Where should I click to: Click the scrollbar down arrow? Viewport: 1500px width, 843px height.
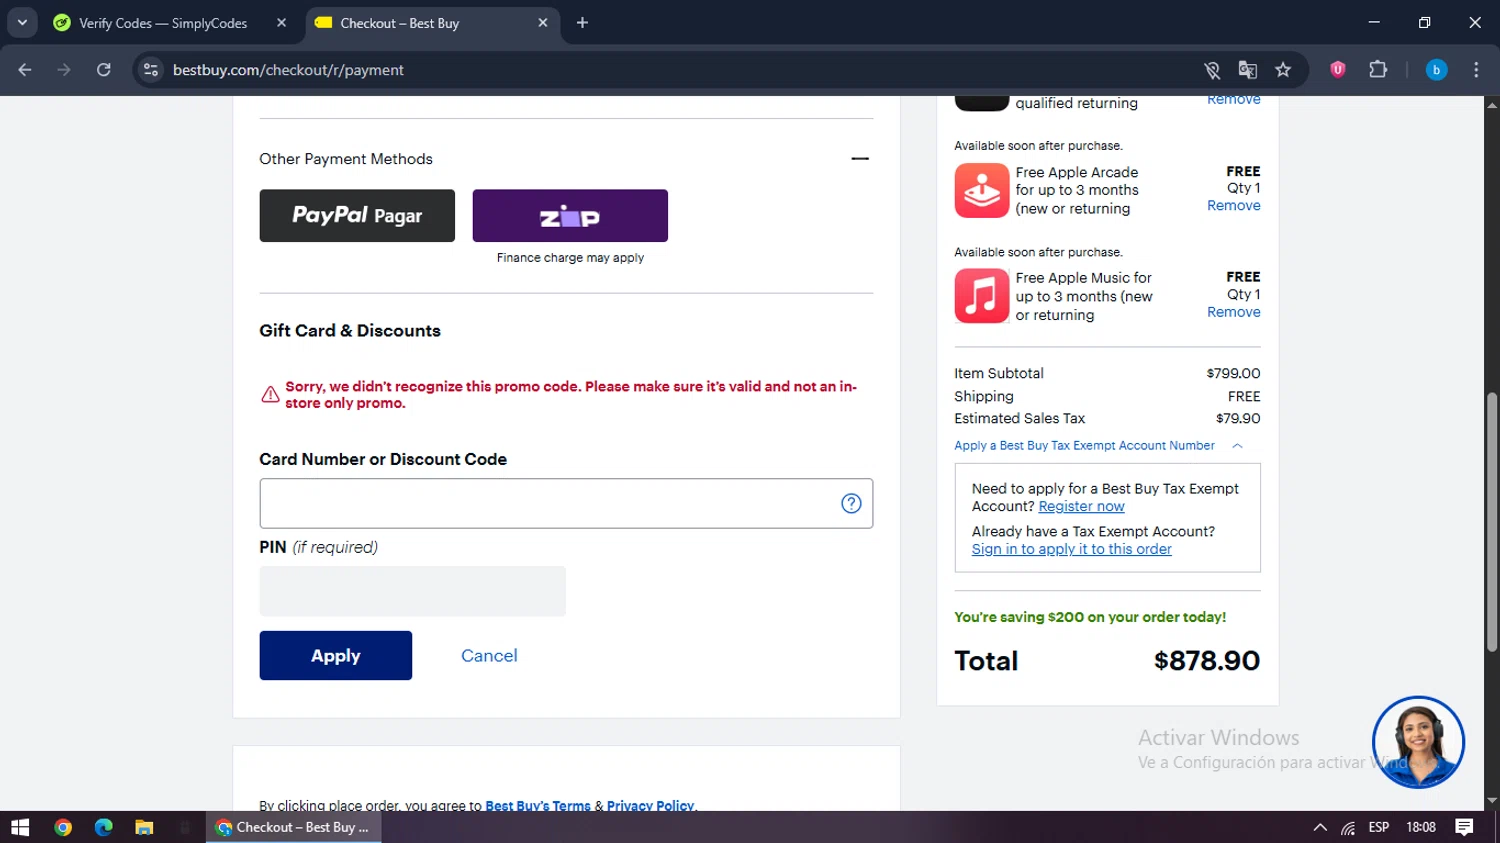tap(1492, 801)
